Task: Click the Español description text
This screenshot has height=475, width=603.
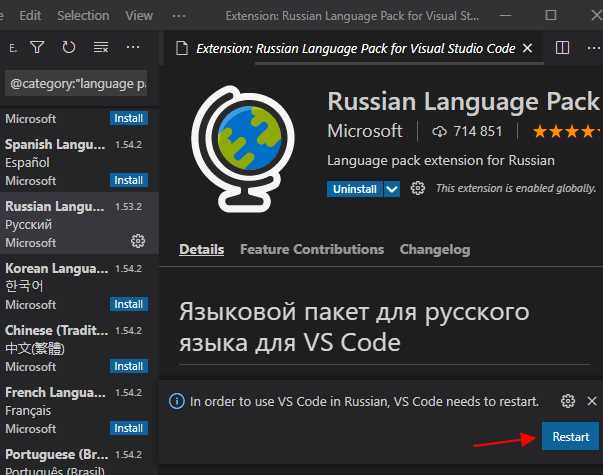Action: [x=27, y=162]
